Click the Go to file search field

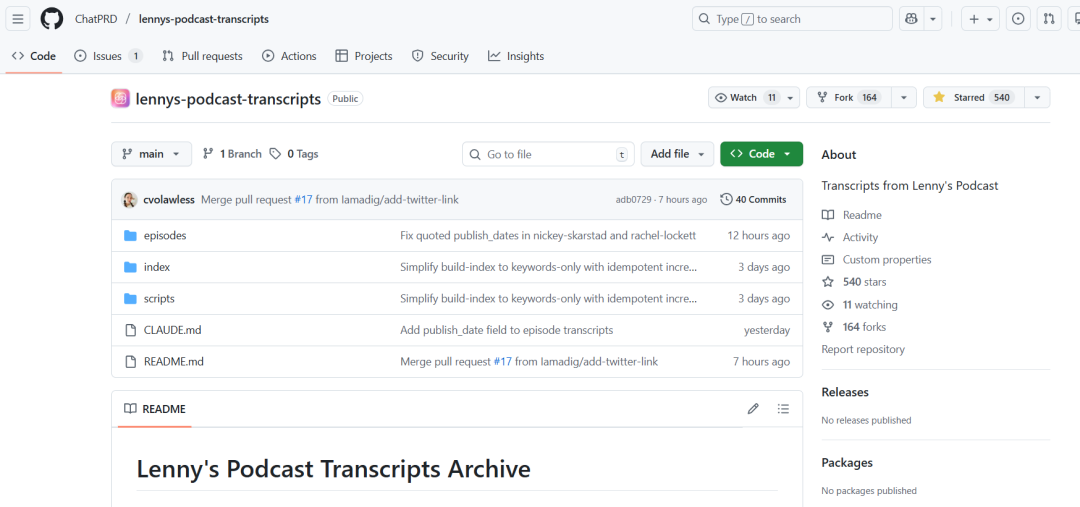[x=548, y=154]
